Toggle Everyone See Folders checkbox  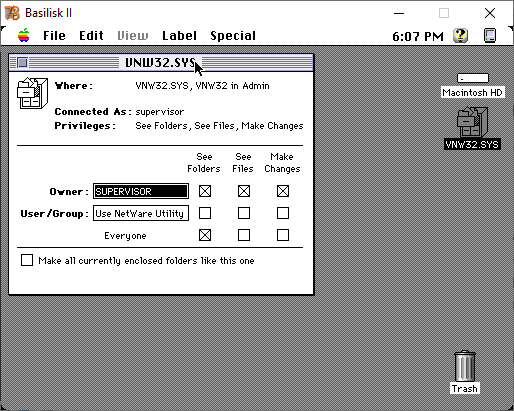pyautogui.click(x=205, y=235)
